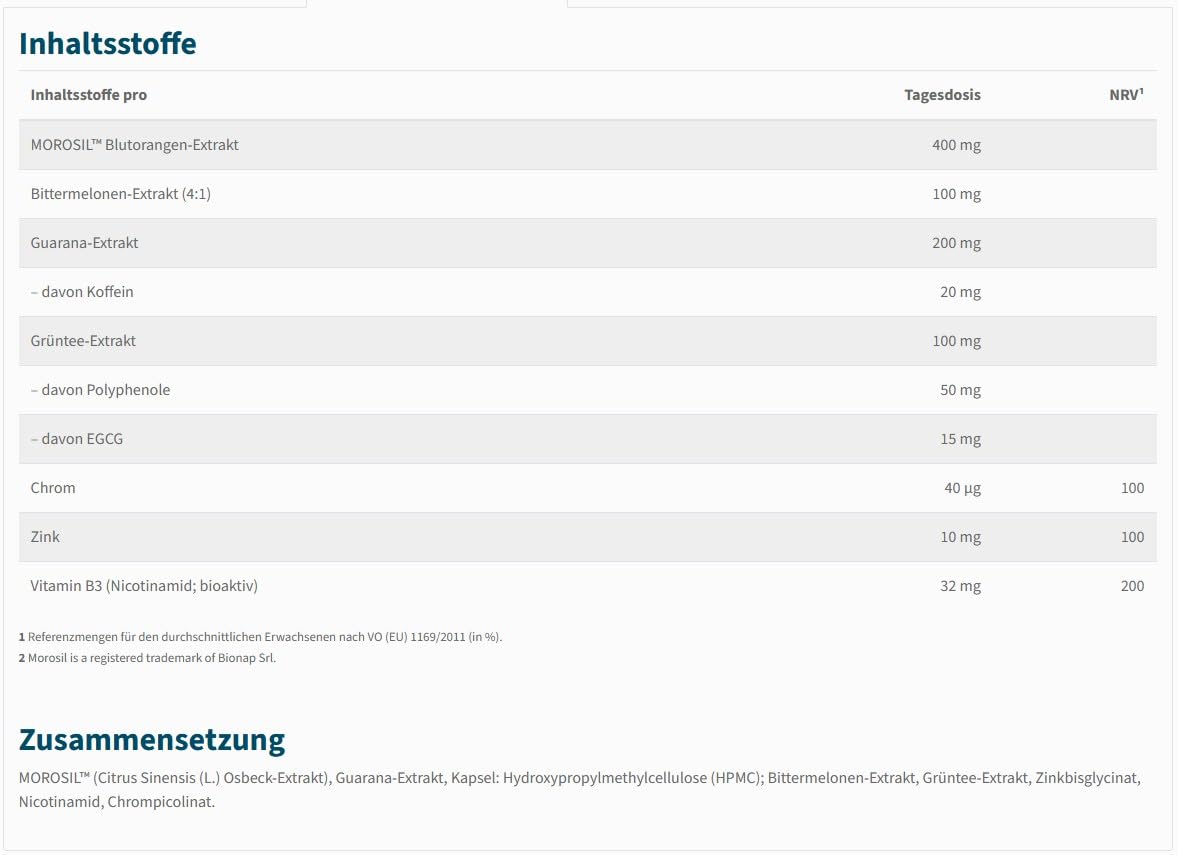
Task: Select the Zusammensetzung heading
Action: [152, 740]
